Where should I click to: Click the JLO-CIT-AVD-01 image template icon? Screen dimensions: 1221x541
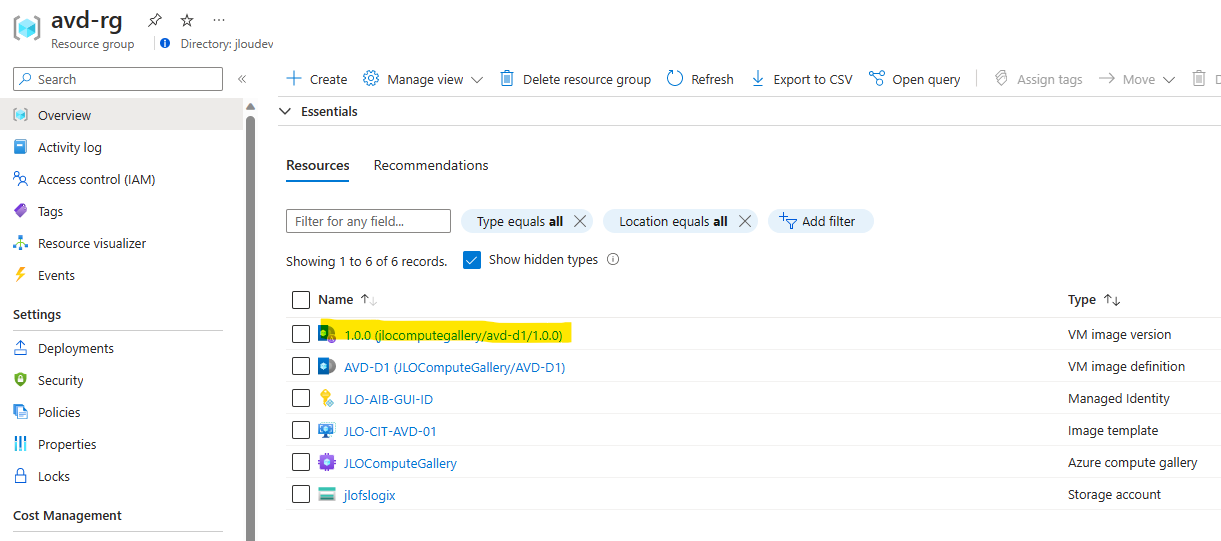[327, 430]
